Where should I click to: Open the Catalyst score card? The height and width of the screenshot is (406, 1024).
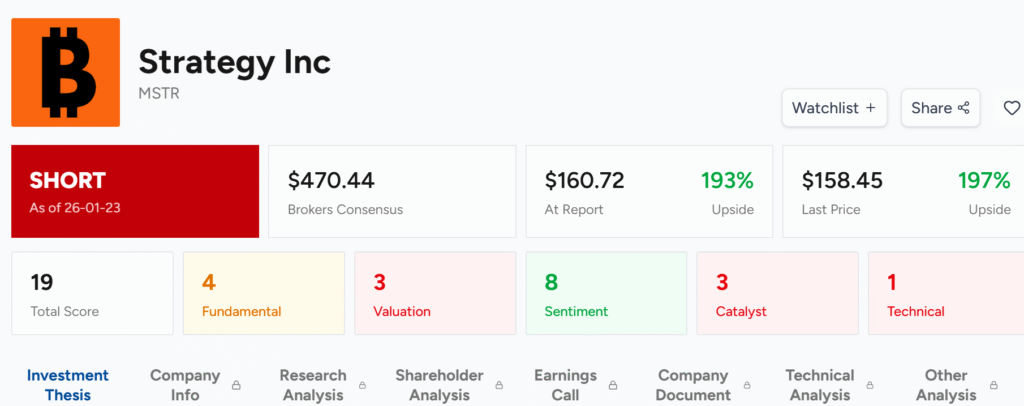pos(777,293)
